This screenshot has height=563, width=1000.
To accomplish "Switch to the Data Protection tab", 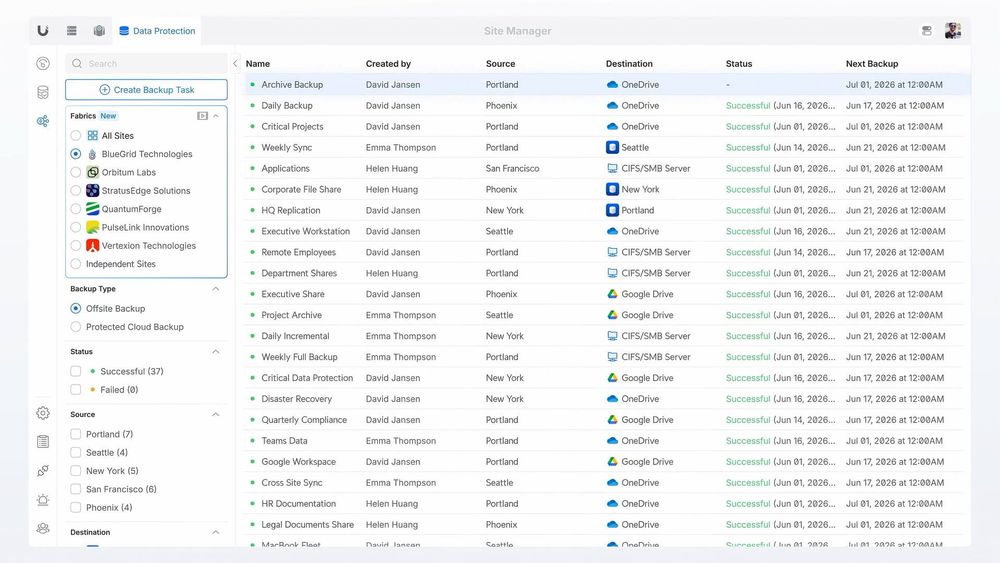I will 157,31.
